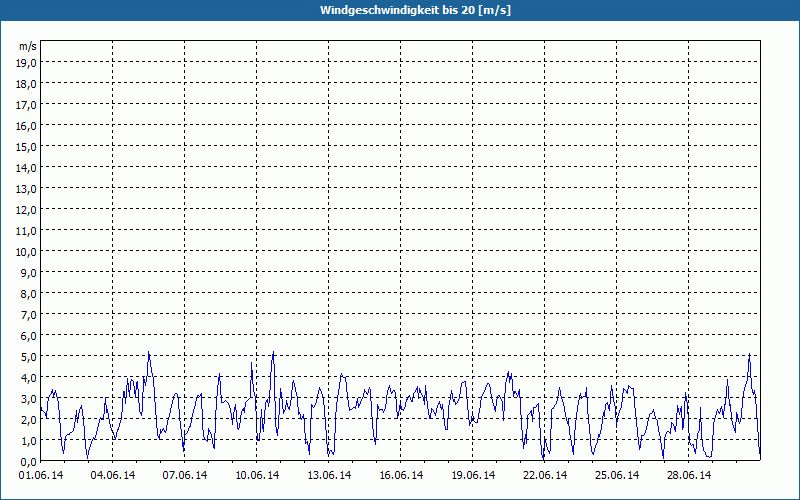Image resolution: width=800 pixels, height=500 pixels.
Task: Select the 18,0 y-axis value
Action: coord(26,84)
